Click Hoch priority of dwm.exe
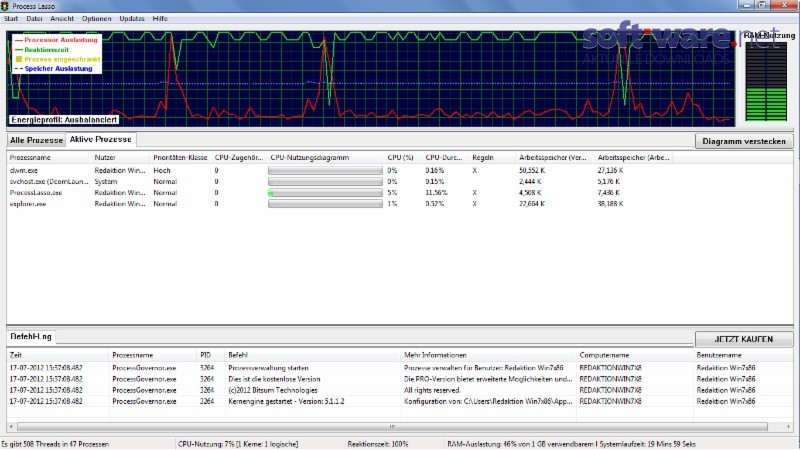800x450 pixels. 162,170
